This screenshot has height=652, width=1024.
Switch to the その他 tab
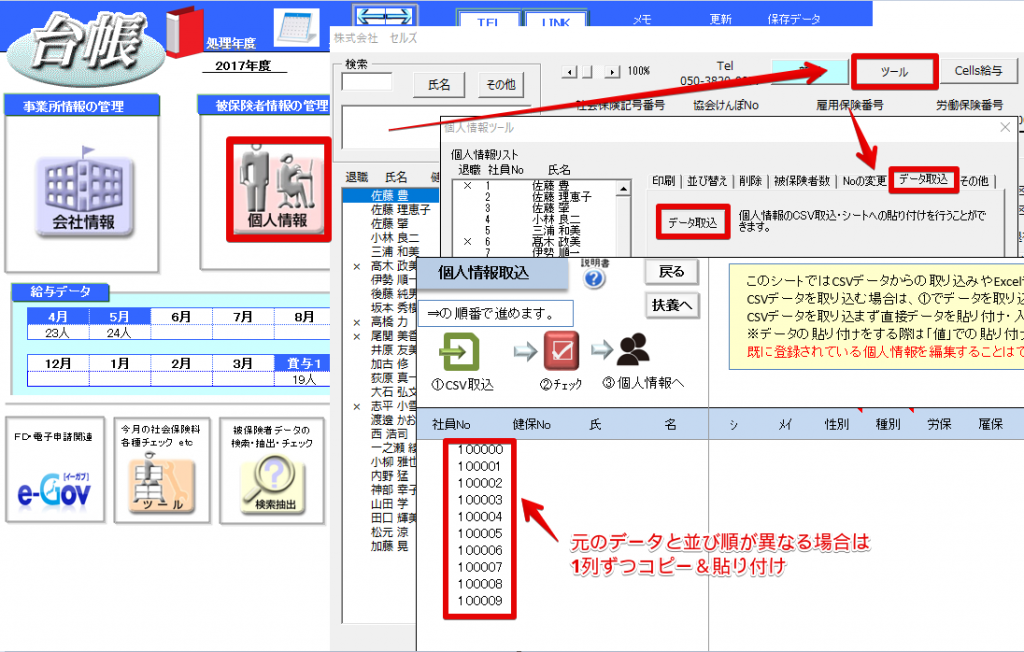point(974,181)
